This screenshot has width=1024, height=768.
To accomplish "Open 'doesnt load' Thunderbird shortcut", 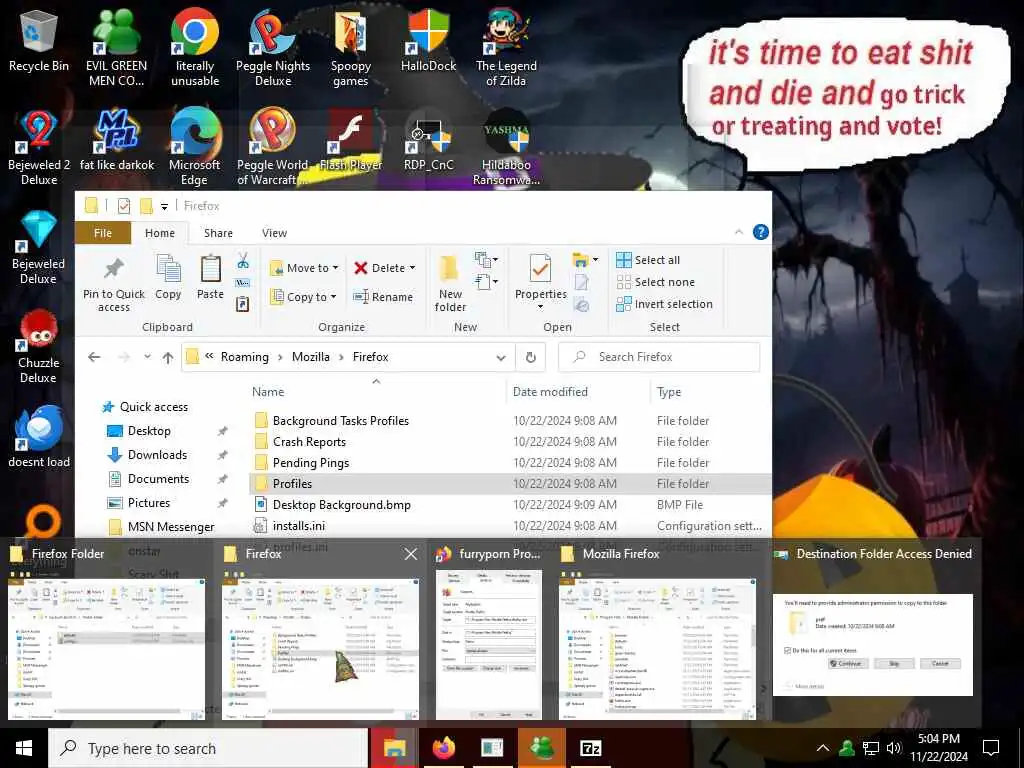I will tap(39, 438).
